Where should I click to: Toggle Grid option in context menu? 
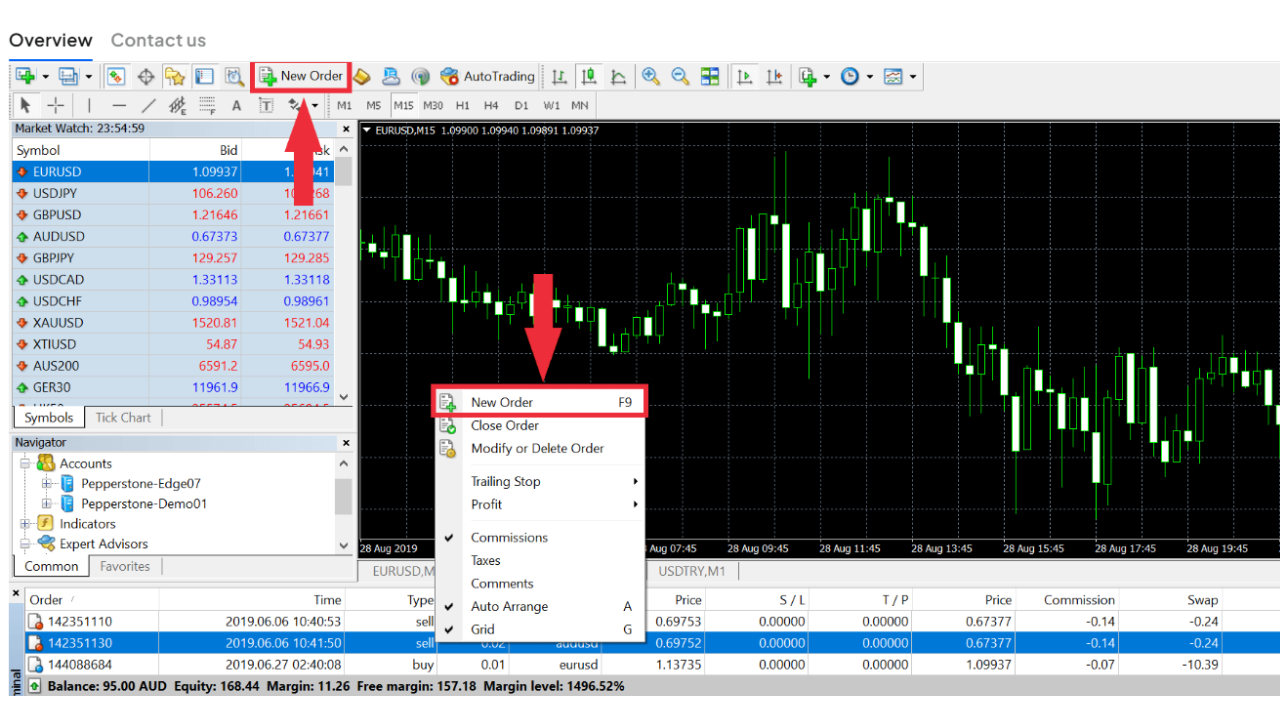(483, 629)
